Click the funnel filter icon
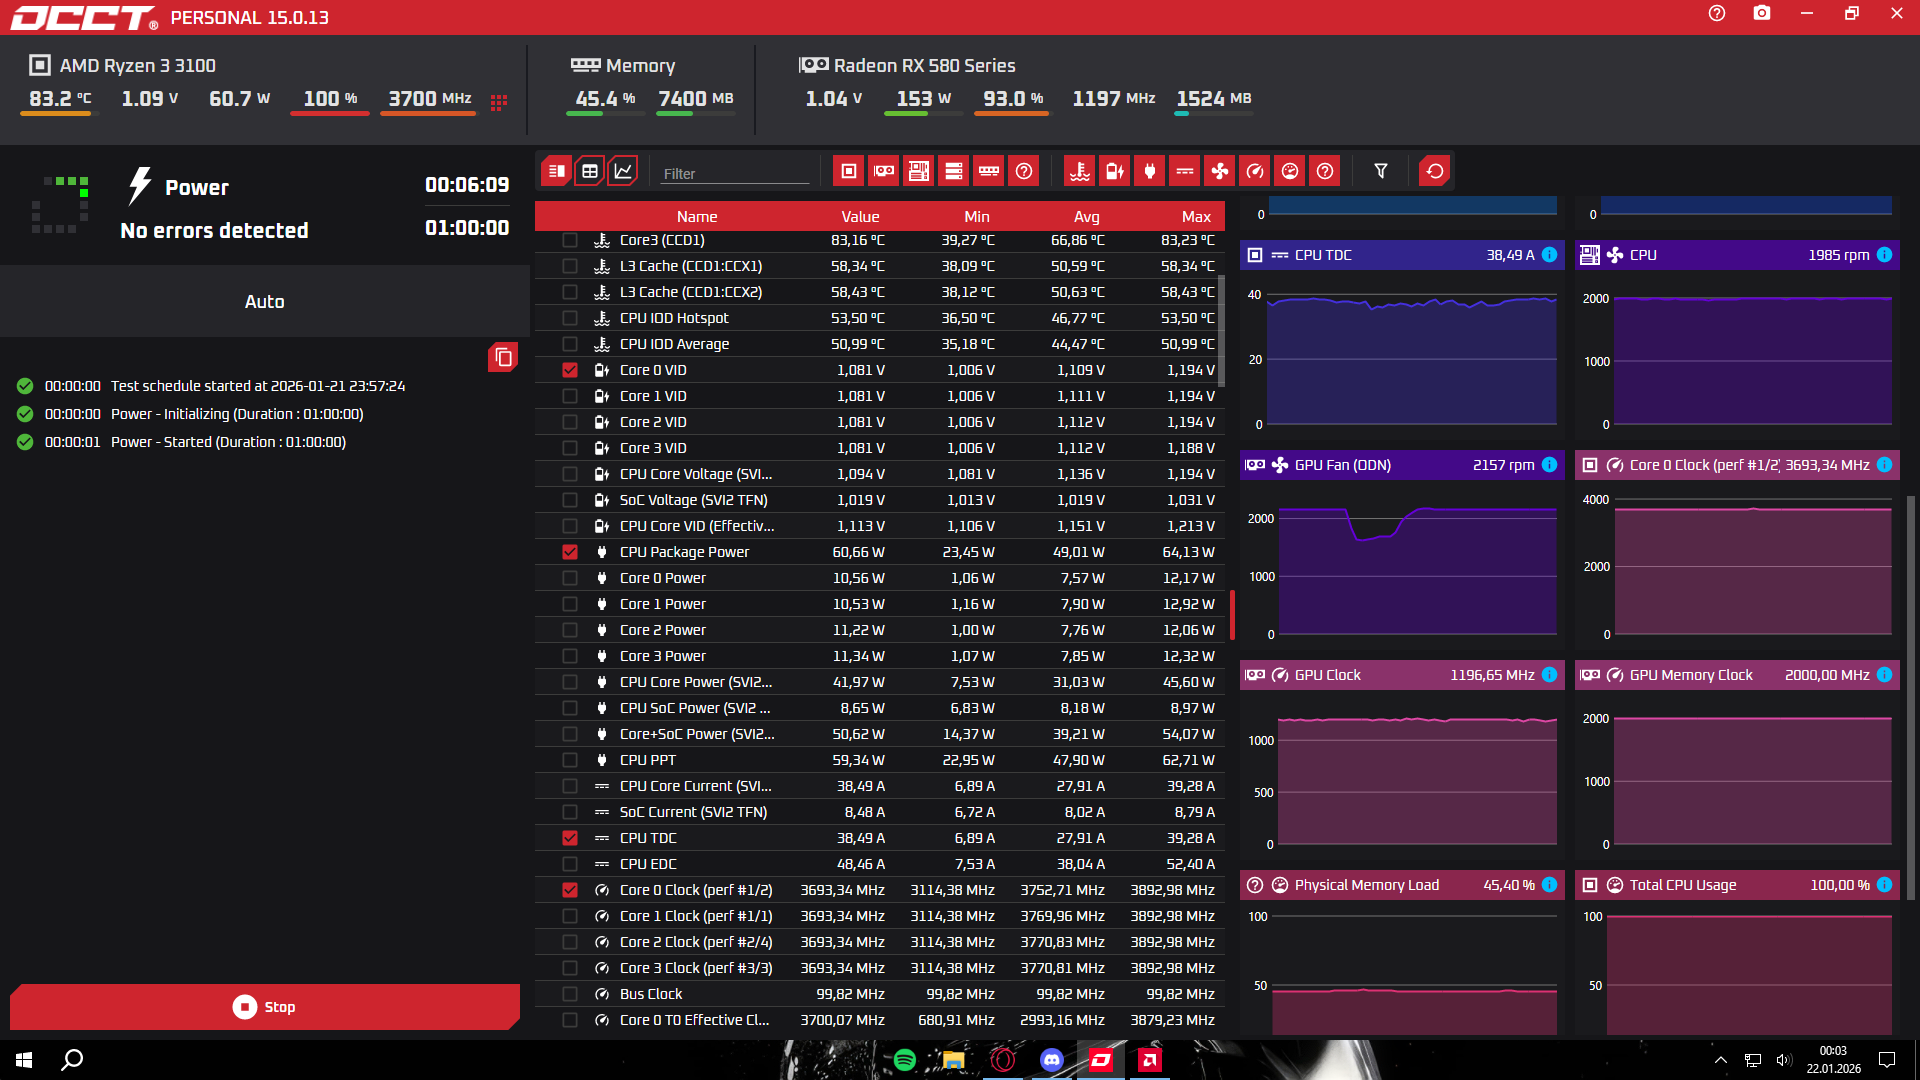This screenshot has height=1080, width=1920. (x=1381, y=171)
